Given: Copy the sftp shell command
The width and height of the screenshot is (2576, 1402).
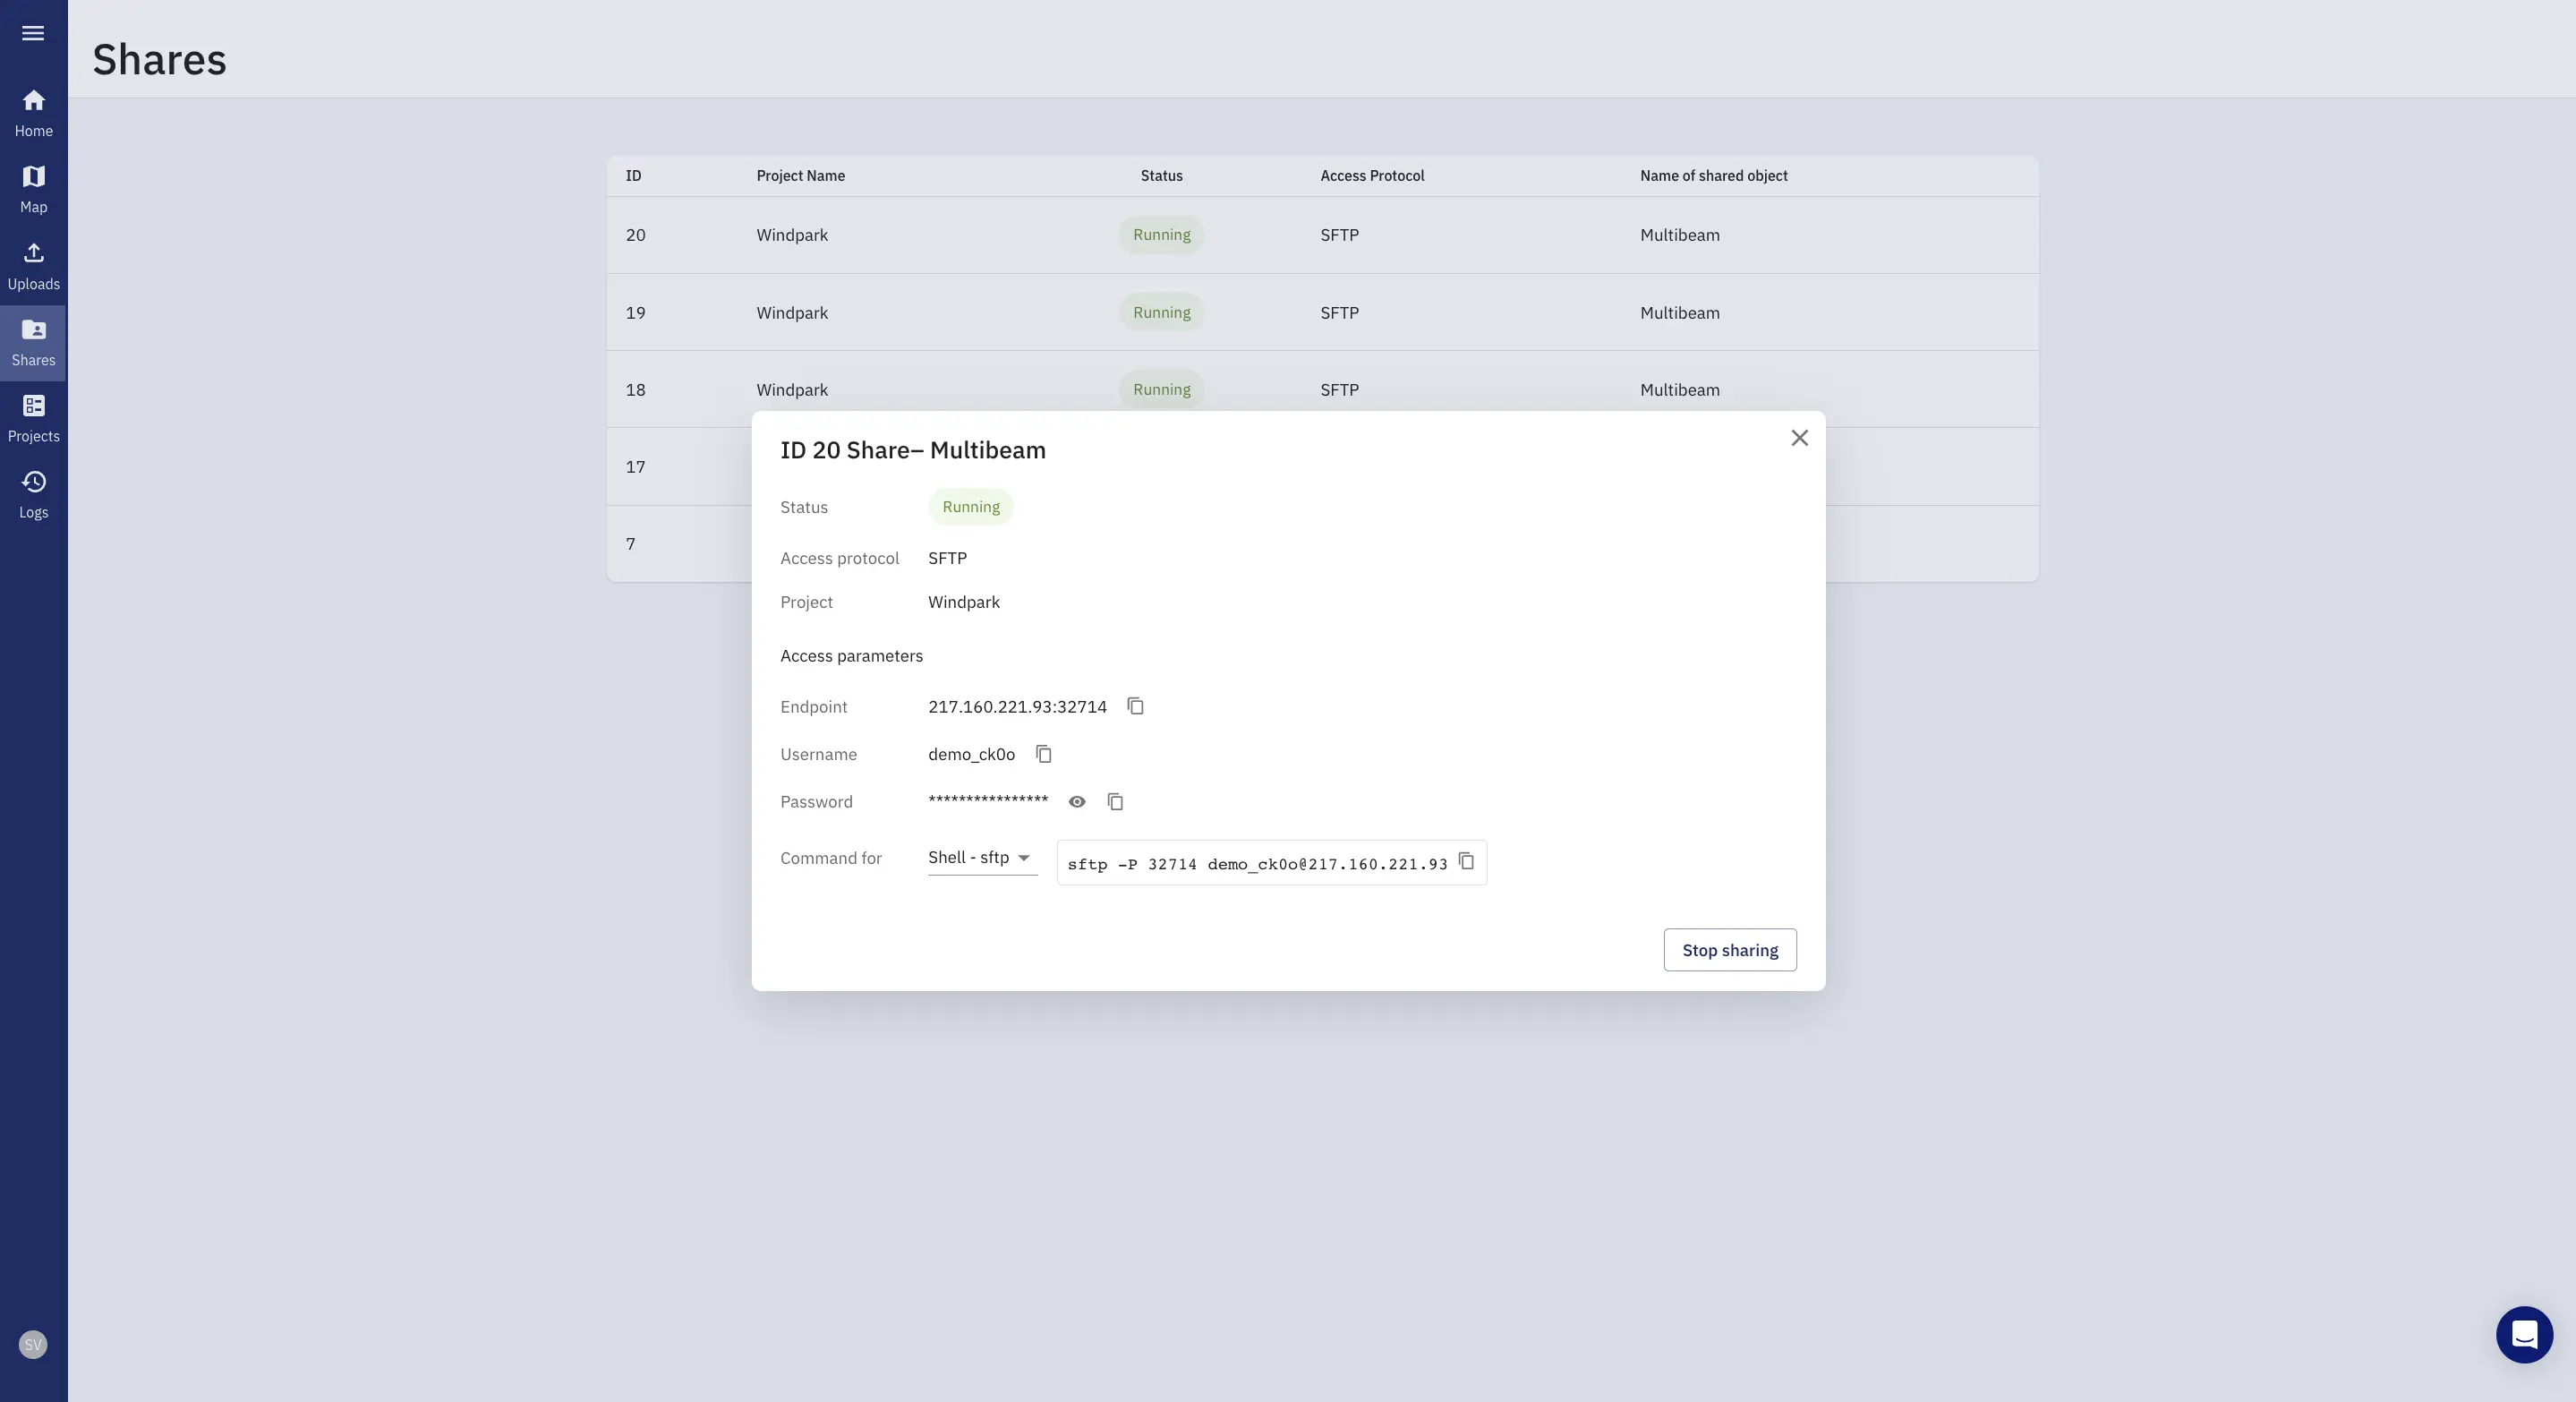Looking at the screenshot, I should tap(1466, 861).
